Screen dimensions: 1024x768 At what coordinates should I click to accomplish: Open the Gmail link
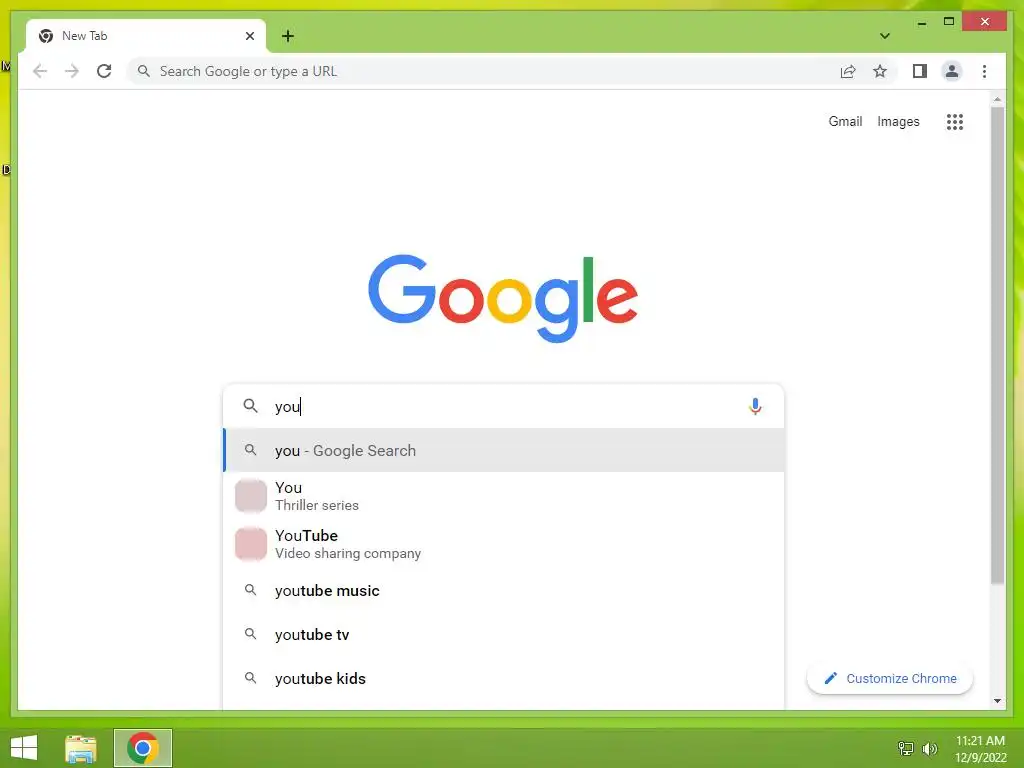tap(845, 121)
